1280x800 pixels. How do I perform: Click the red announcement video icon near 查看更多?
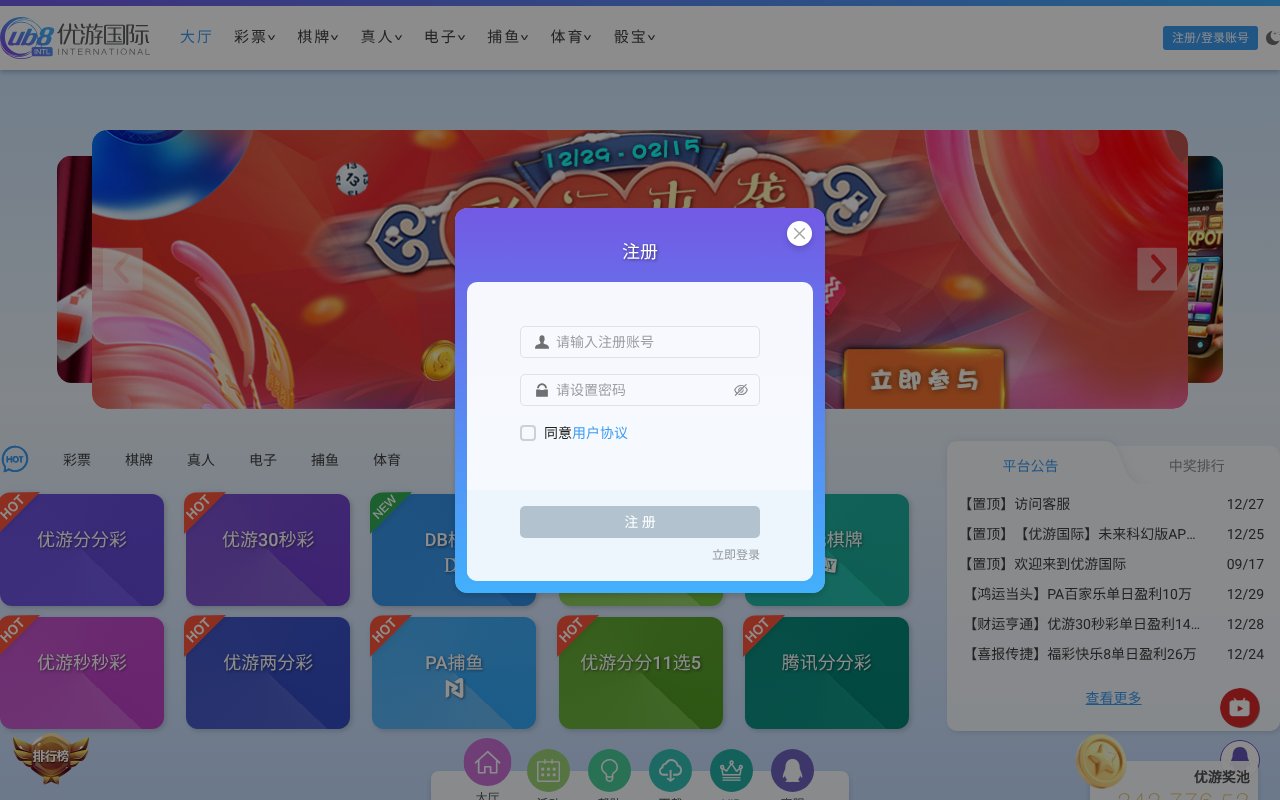1239,707
